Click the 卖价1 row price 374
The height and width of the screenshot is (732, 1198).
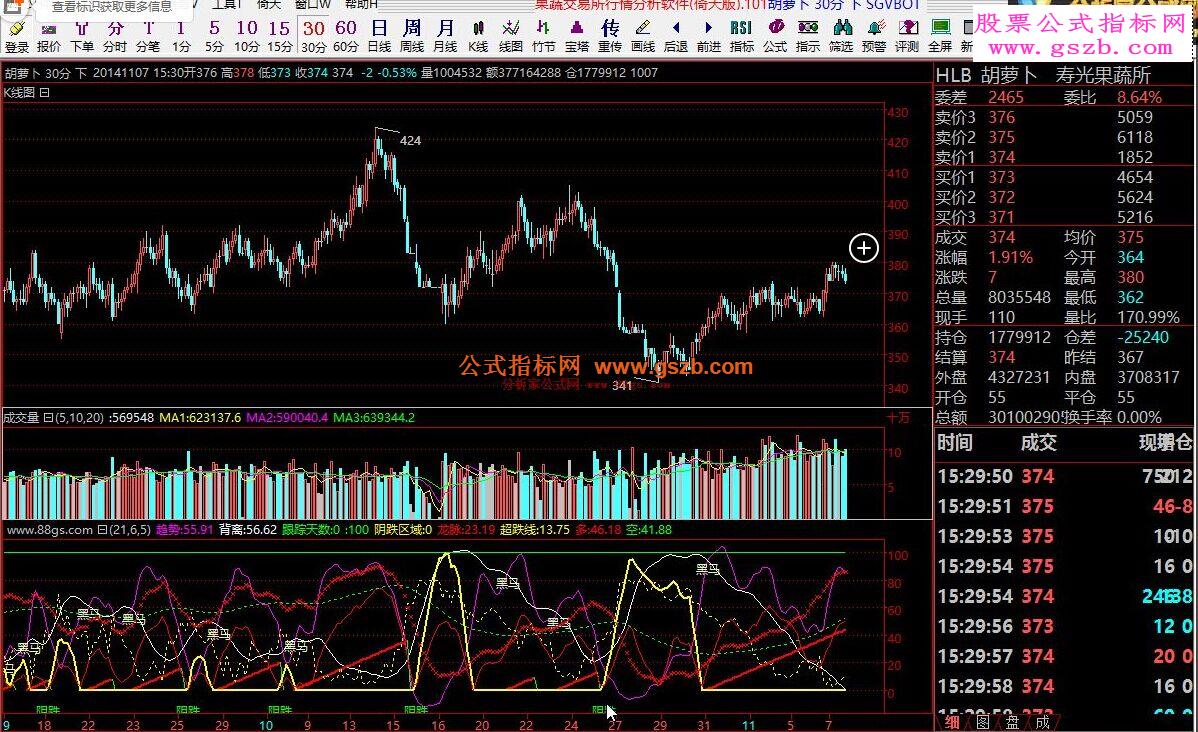point(1002,157)
